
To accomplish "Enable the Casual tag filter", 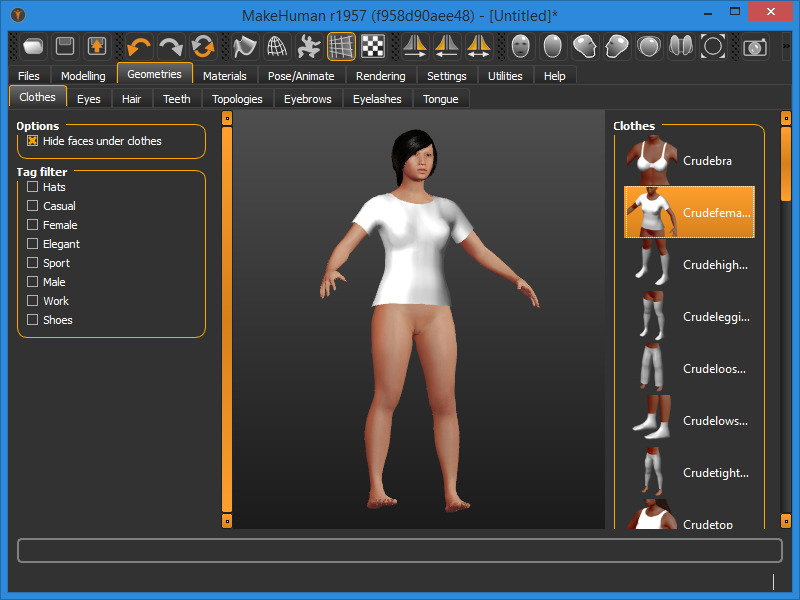I will (x=32, y=206).
